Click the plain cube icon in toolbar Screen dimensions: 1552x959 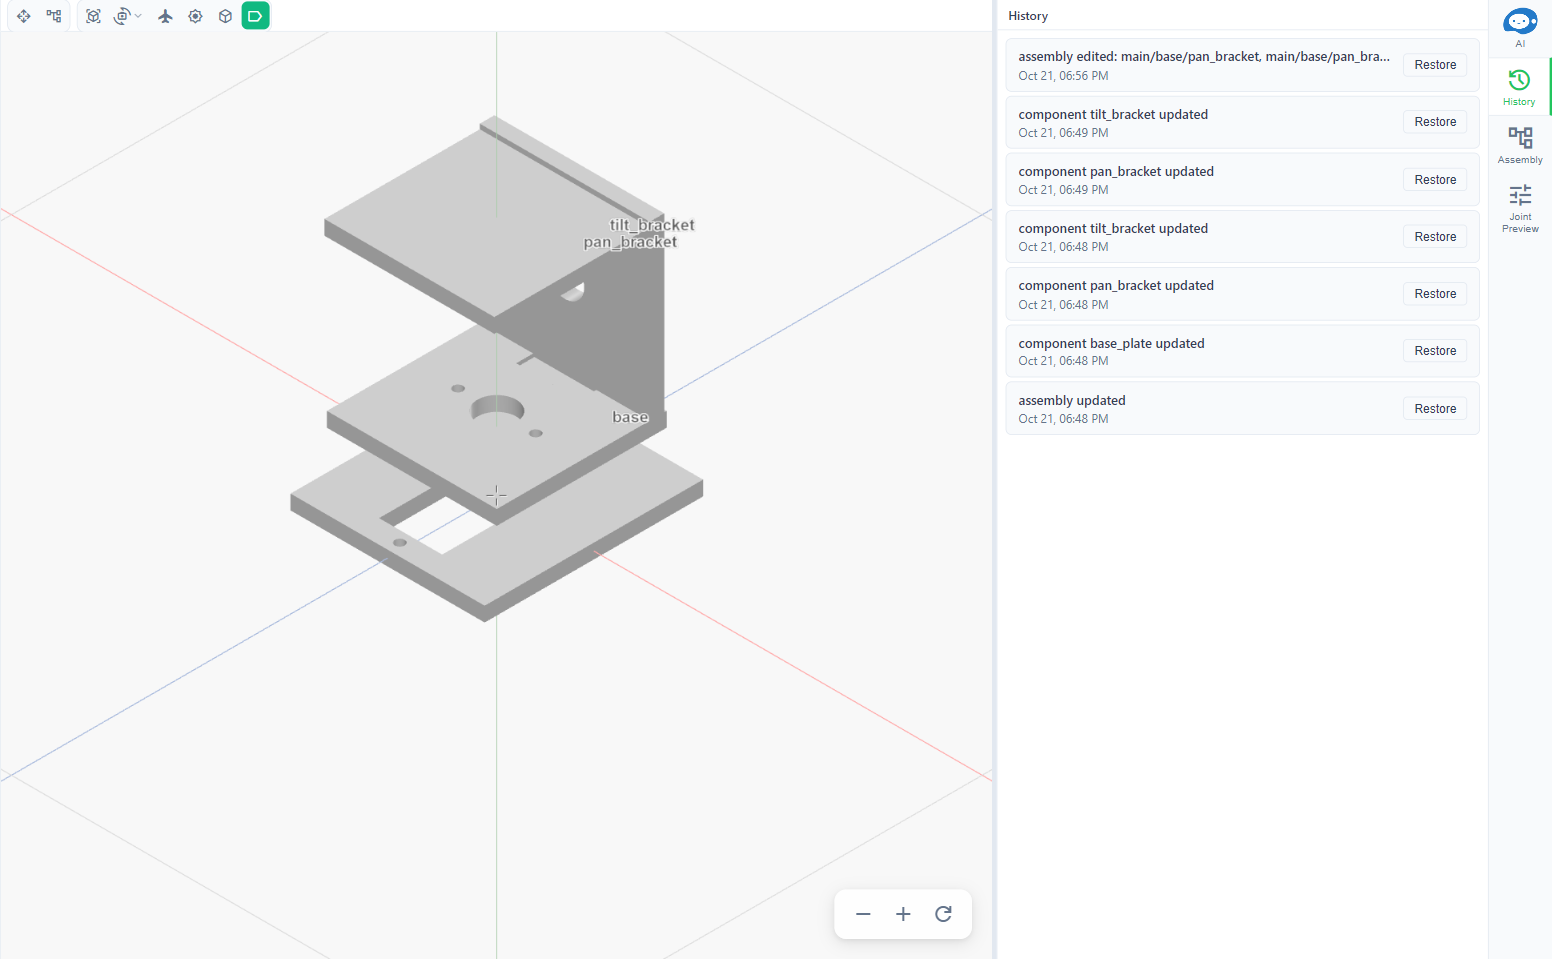[x=226, y=16]
